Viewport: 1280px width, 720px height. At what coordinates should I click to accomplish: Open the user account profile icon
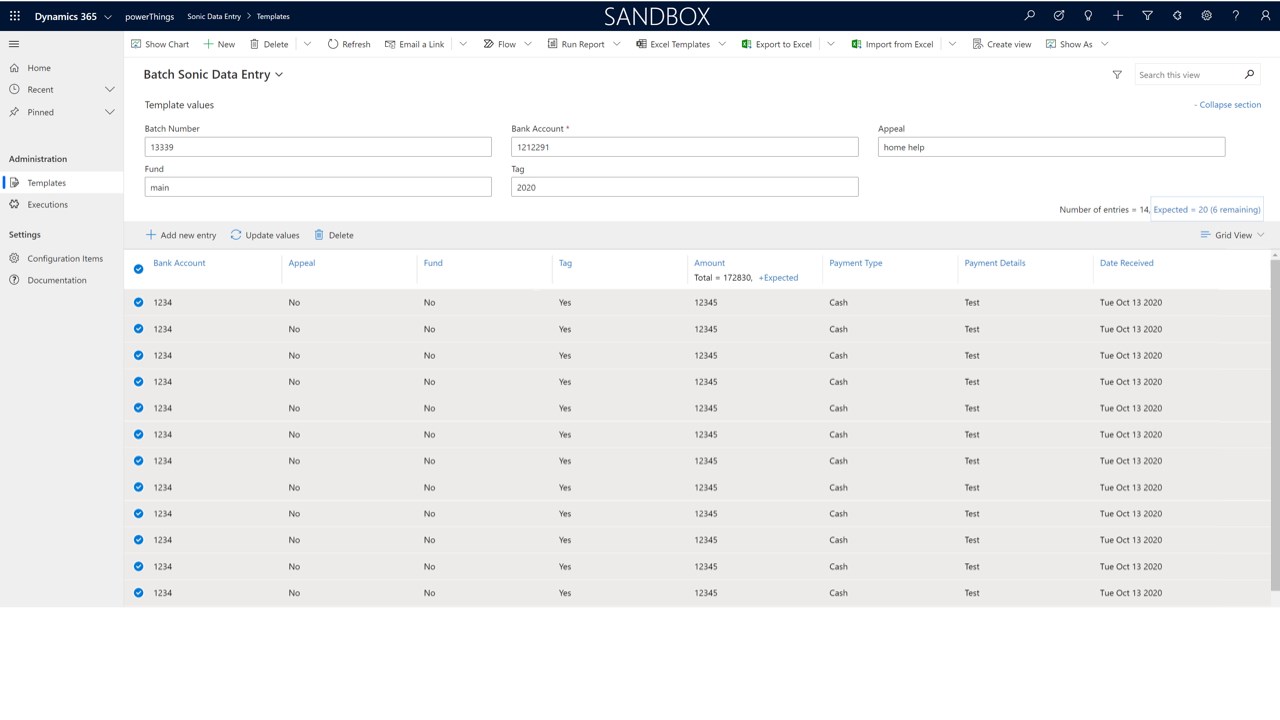[1266, 16]
